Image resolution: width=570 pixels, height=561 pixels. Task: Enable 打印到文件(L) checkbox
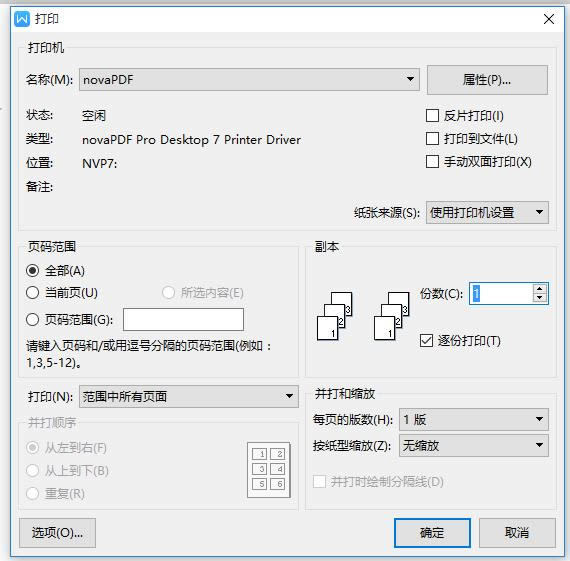pyautogui.click(x=432, y=139)
